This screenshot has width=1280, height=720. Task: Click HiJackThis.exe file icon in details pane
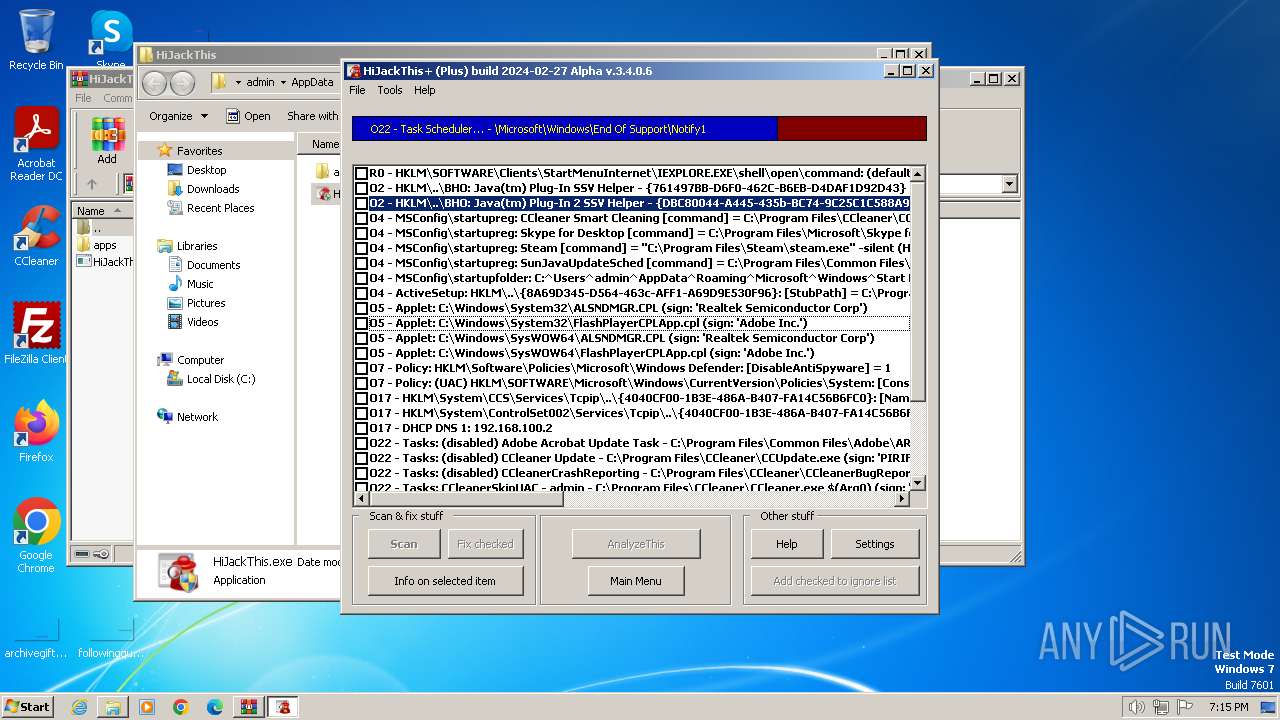[177, 571]
